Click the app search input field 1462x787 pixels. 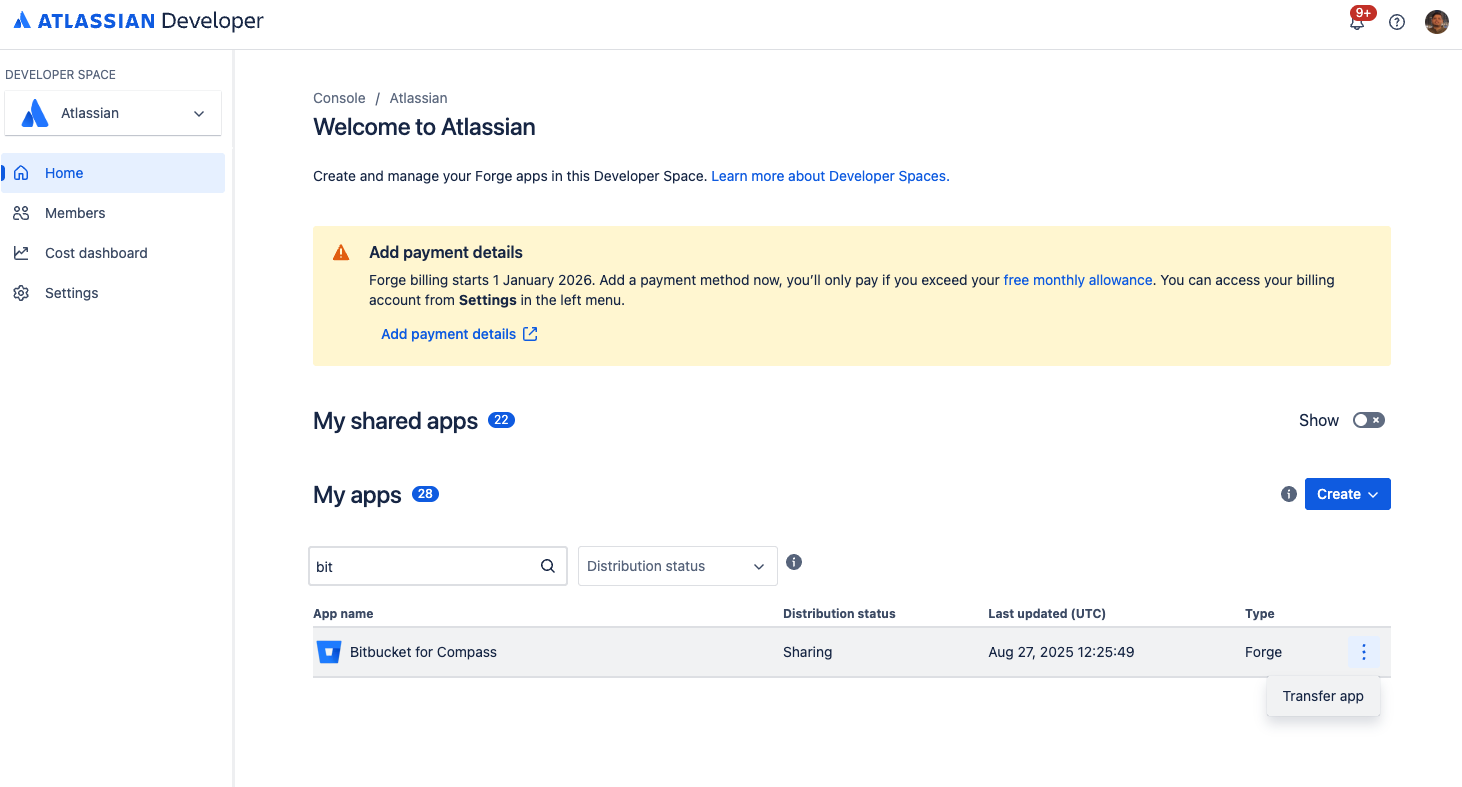pos(423,566)
